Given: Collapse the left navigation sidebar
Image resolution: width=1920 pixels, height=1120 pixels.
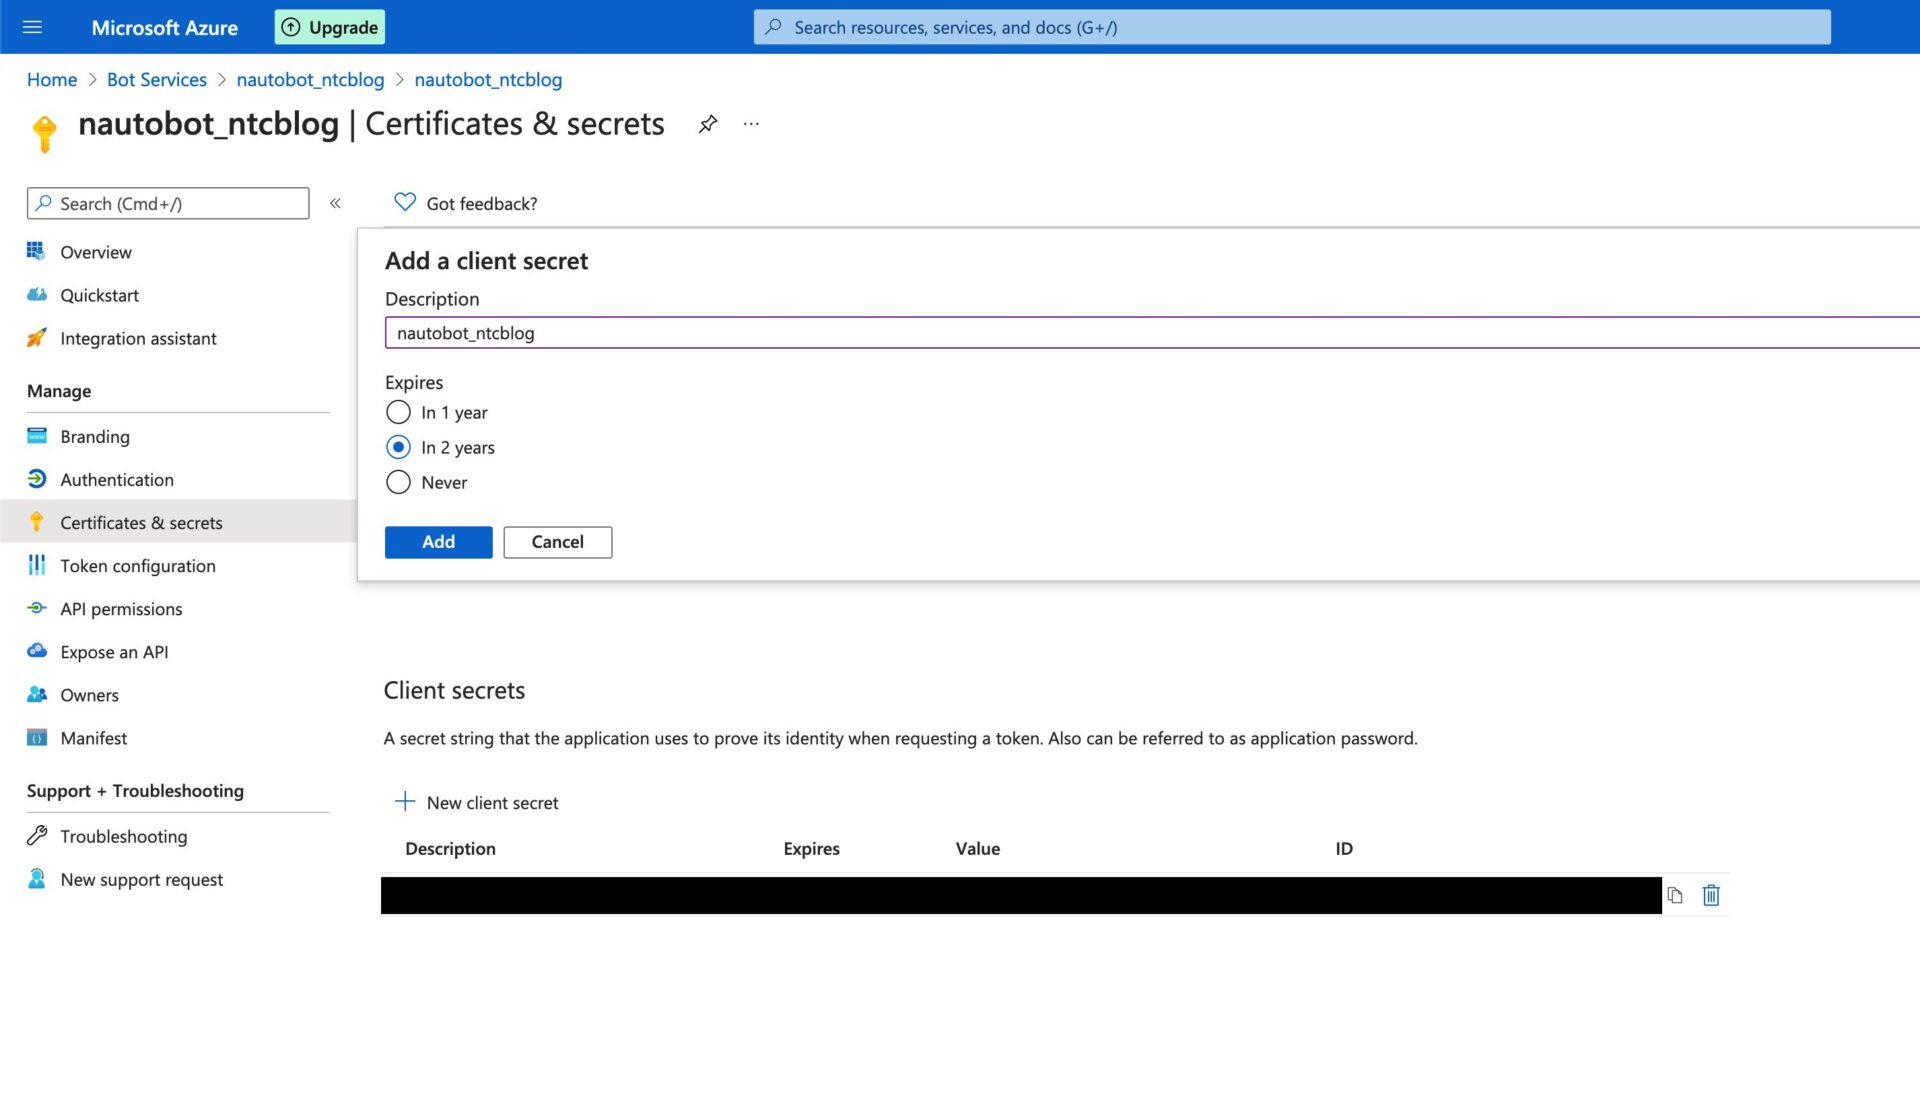Looking at the screenshot, I should (x=336, y=202).
